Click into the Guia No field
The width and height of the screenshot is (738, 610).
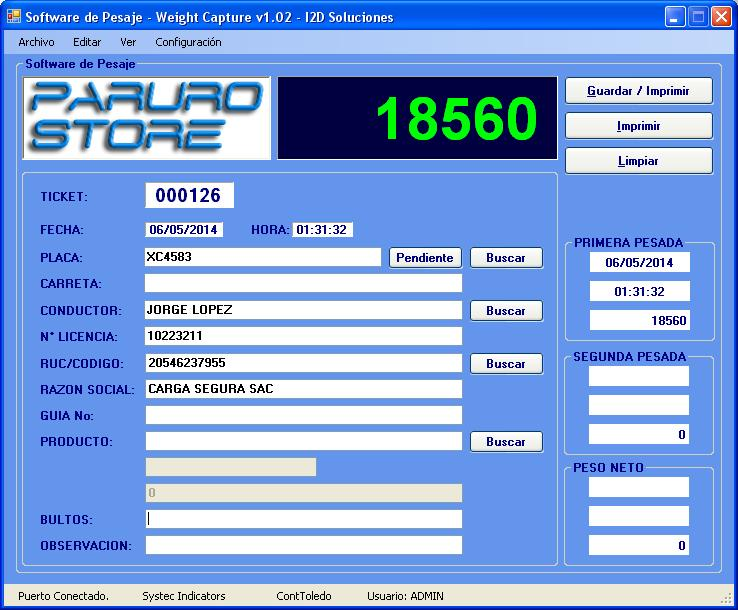pos(303,415)
